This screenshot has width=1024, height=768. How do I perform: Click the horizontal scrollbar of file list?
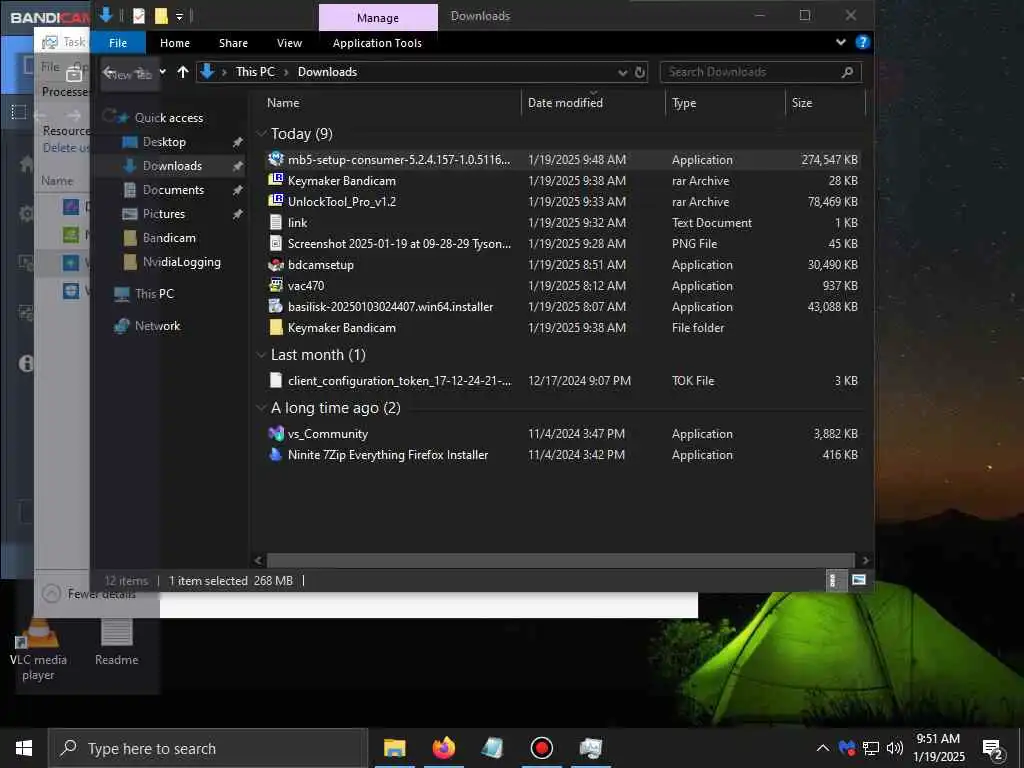pos(560,560)
